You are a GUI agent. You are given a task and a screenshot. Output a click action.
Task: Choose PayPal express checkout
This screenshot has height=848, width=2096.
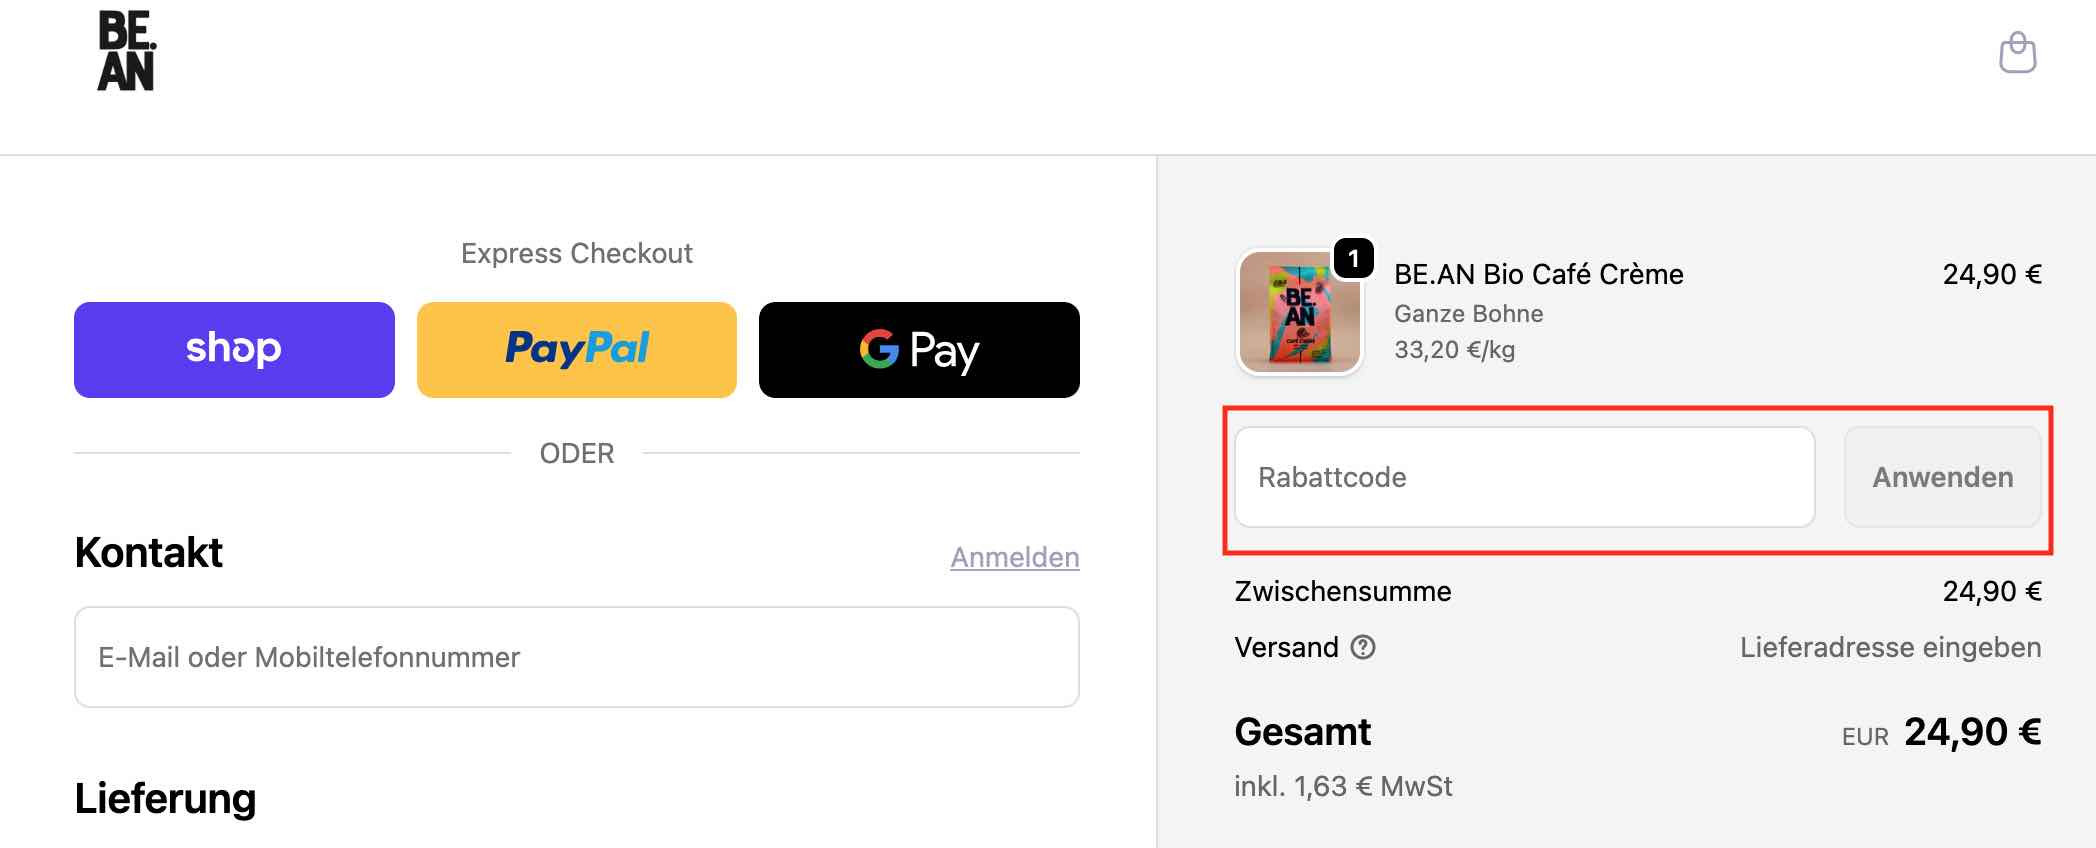(577, 350)
